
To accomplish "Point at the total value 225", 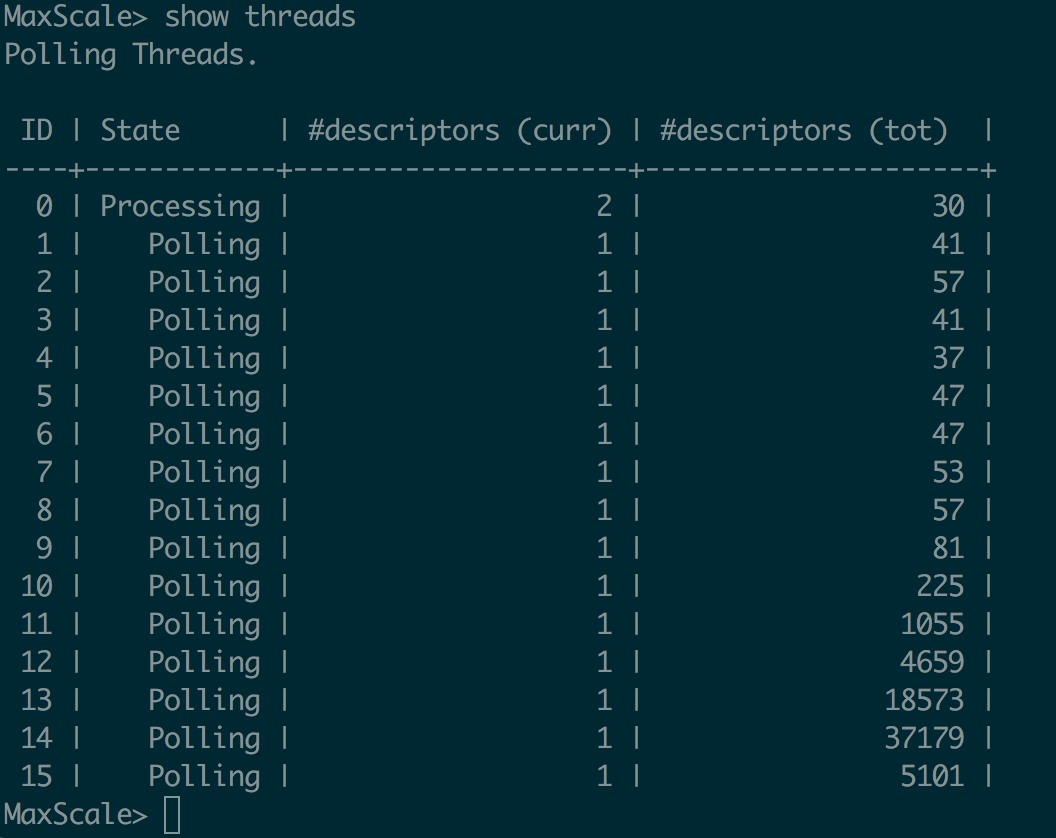I will click(x=940, y=586).
